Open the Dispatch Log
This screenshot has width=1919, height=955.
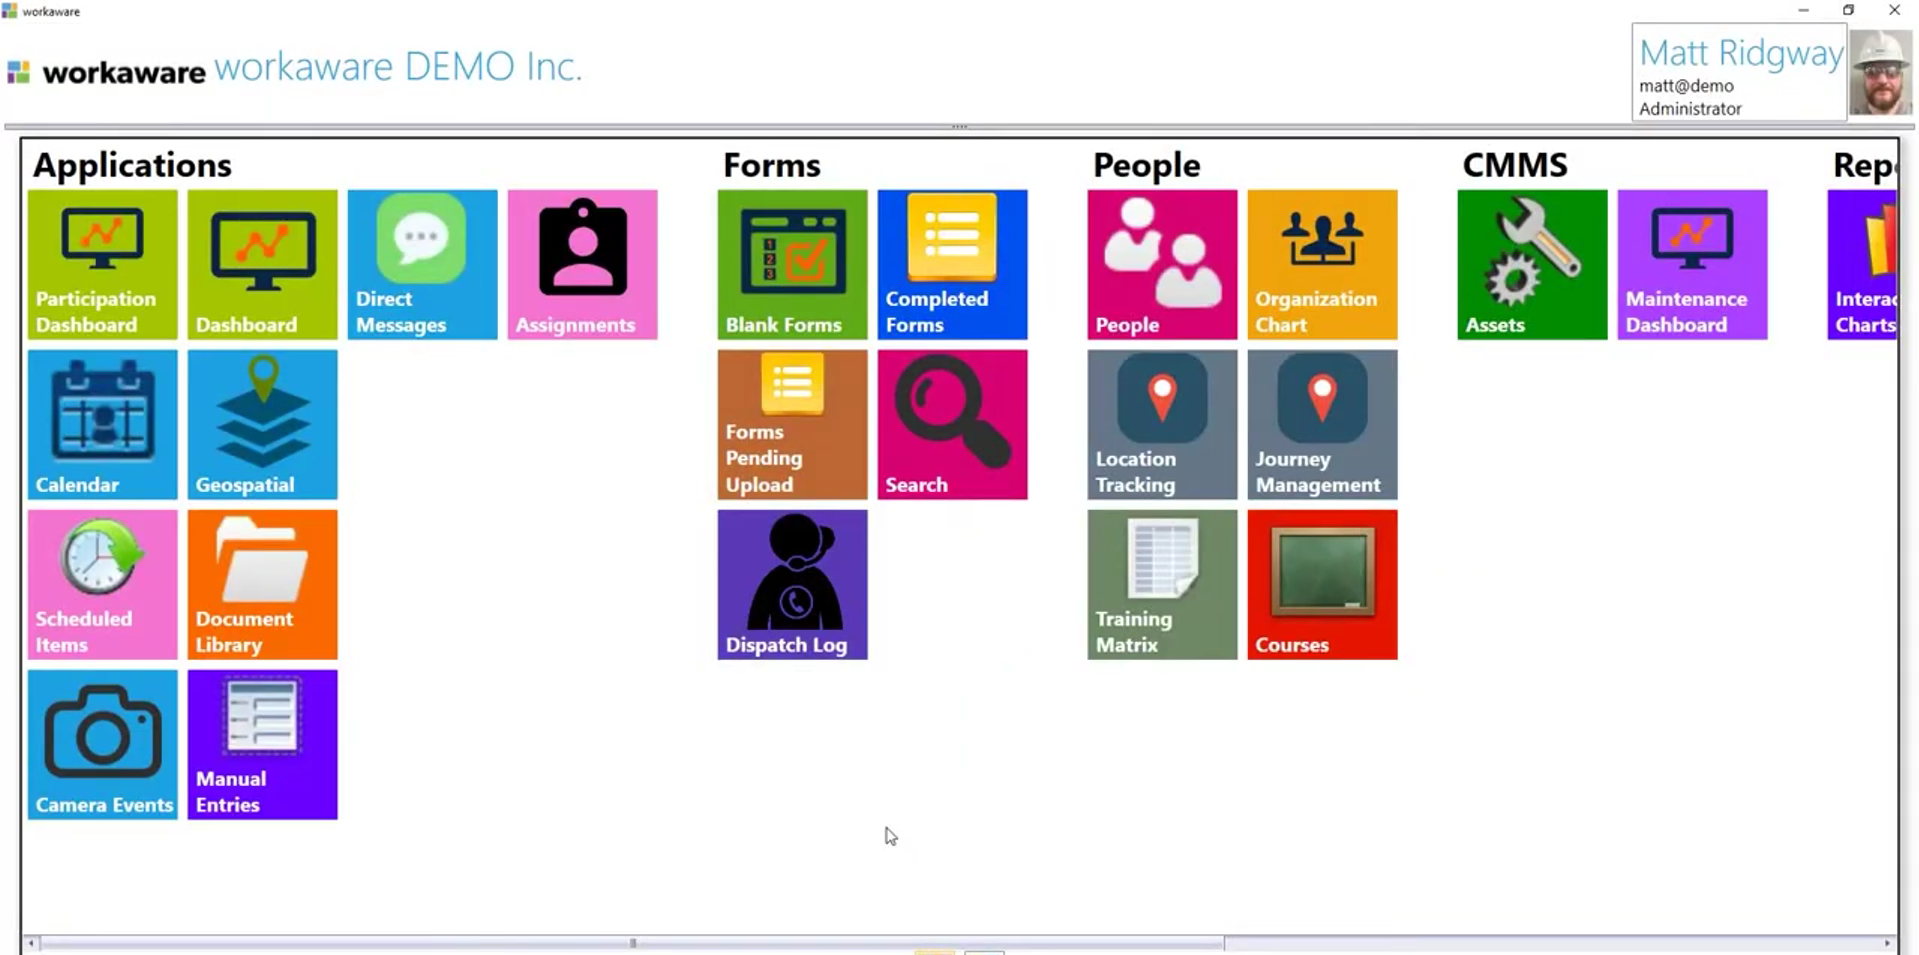793,585
